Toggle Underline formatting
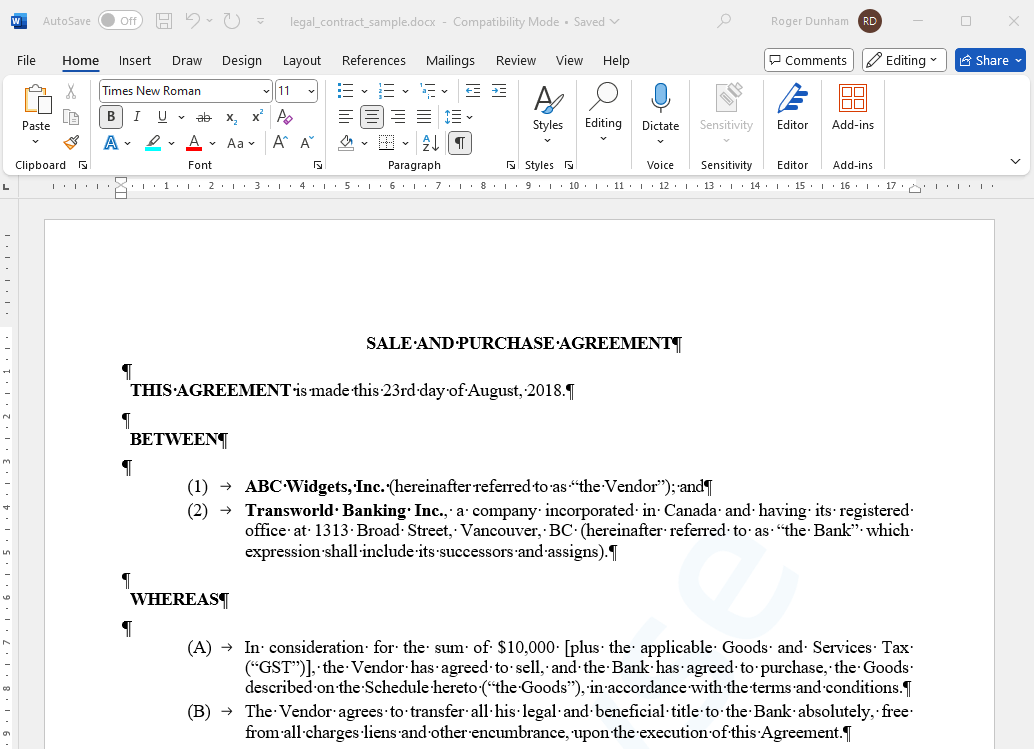This screenshot has width=1034, height=749. tap(162, 117)
